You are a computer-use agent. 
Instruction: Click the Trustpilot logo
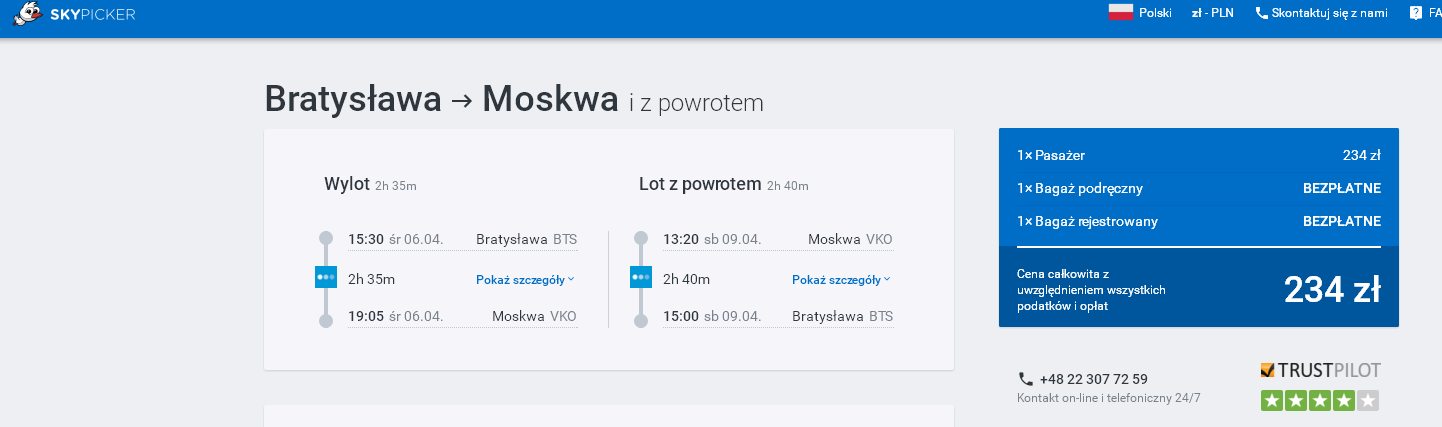pyautogui.click(x=1320, y=370)
